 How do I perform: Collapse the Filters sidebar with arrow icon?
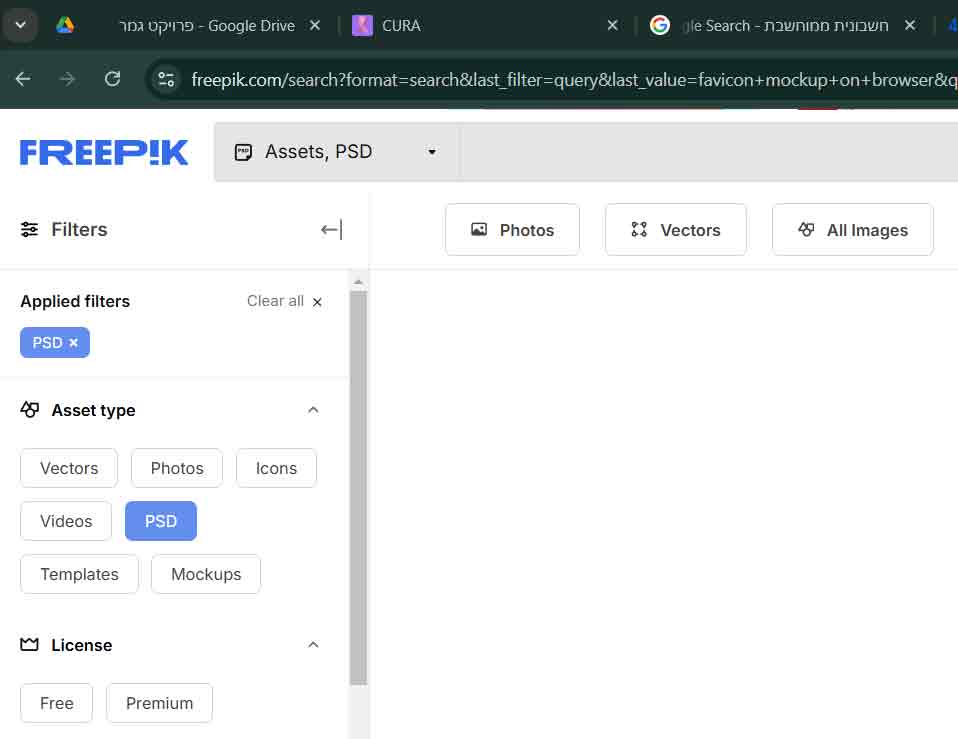click(x=331, y=230)
